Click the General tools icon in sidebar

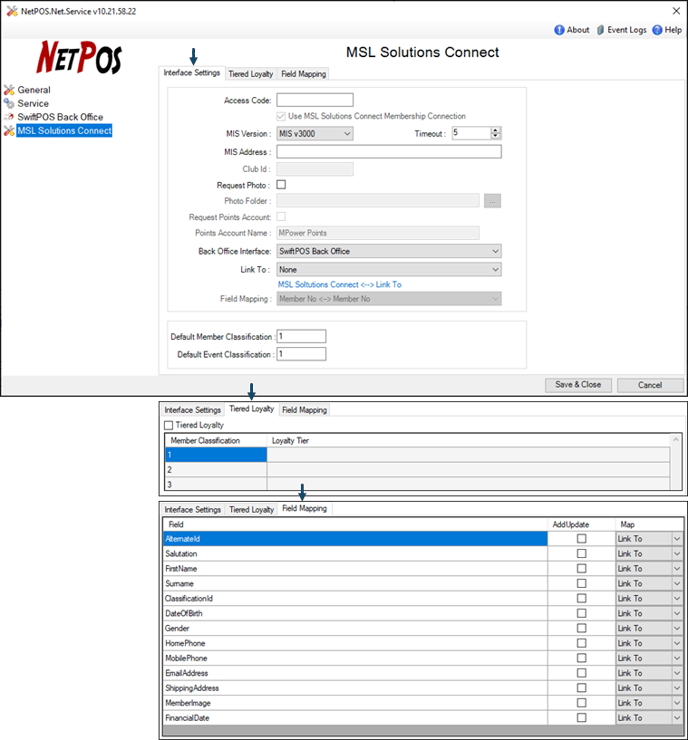[9, 90]
